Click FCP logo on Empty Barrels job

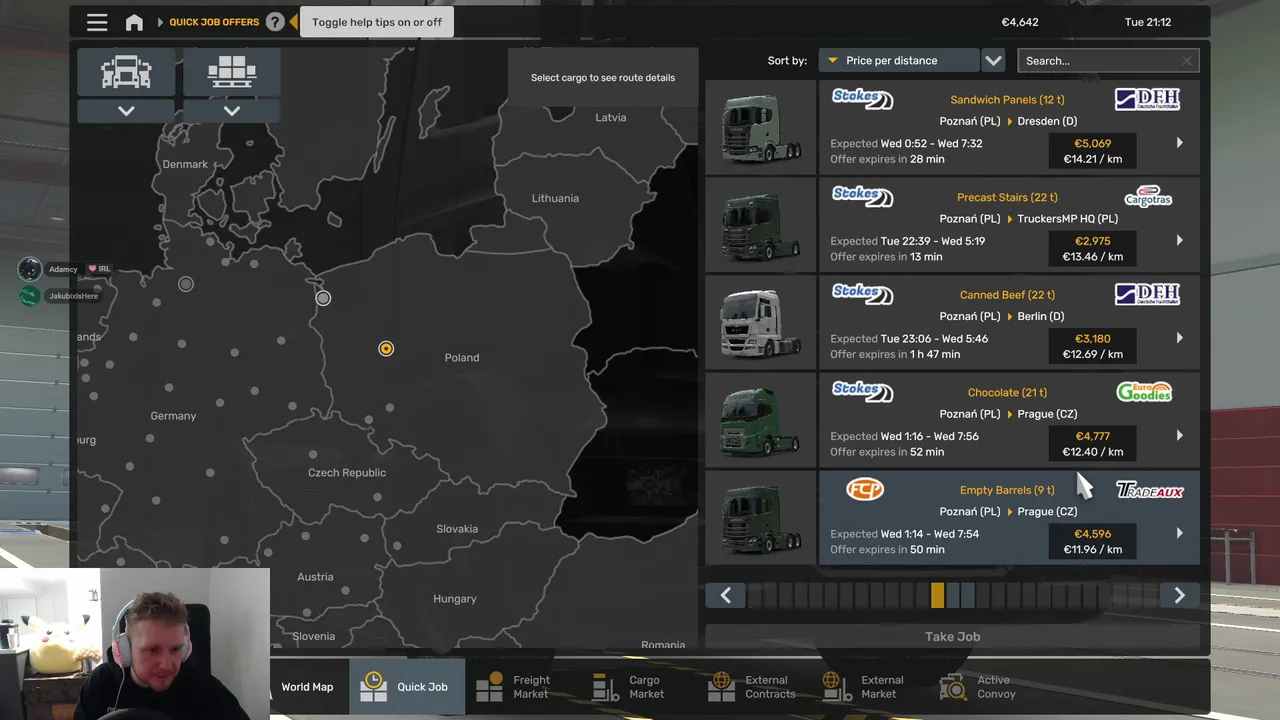coord(865,489)
